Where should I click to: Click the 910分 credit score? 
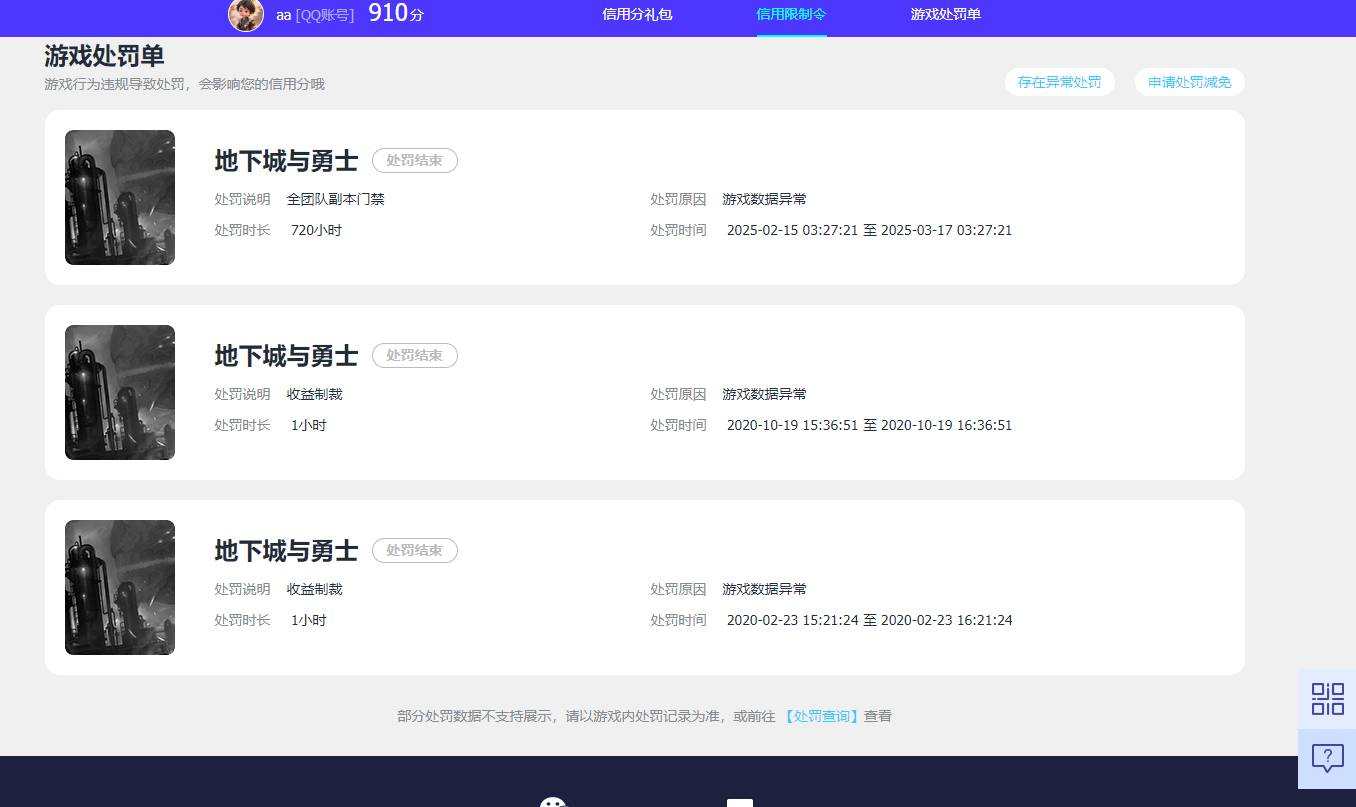[x=396, y=14]
